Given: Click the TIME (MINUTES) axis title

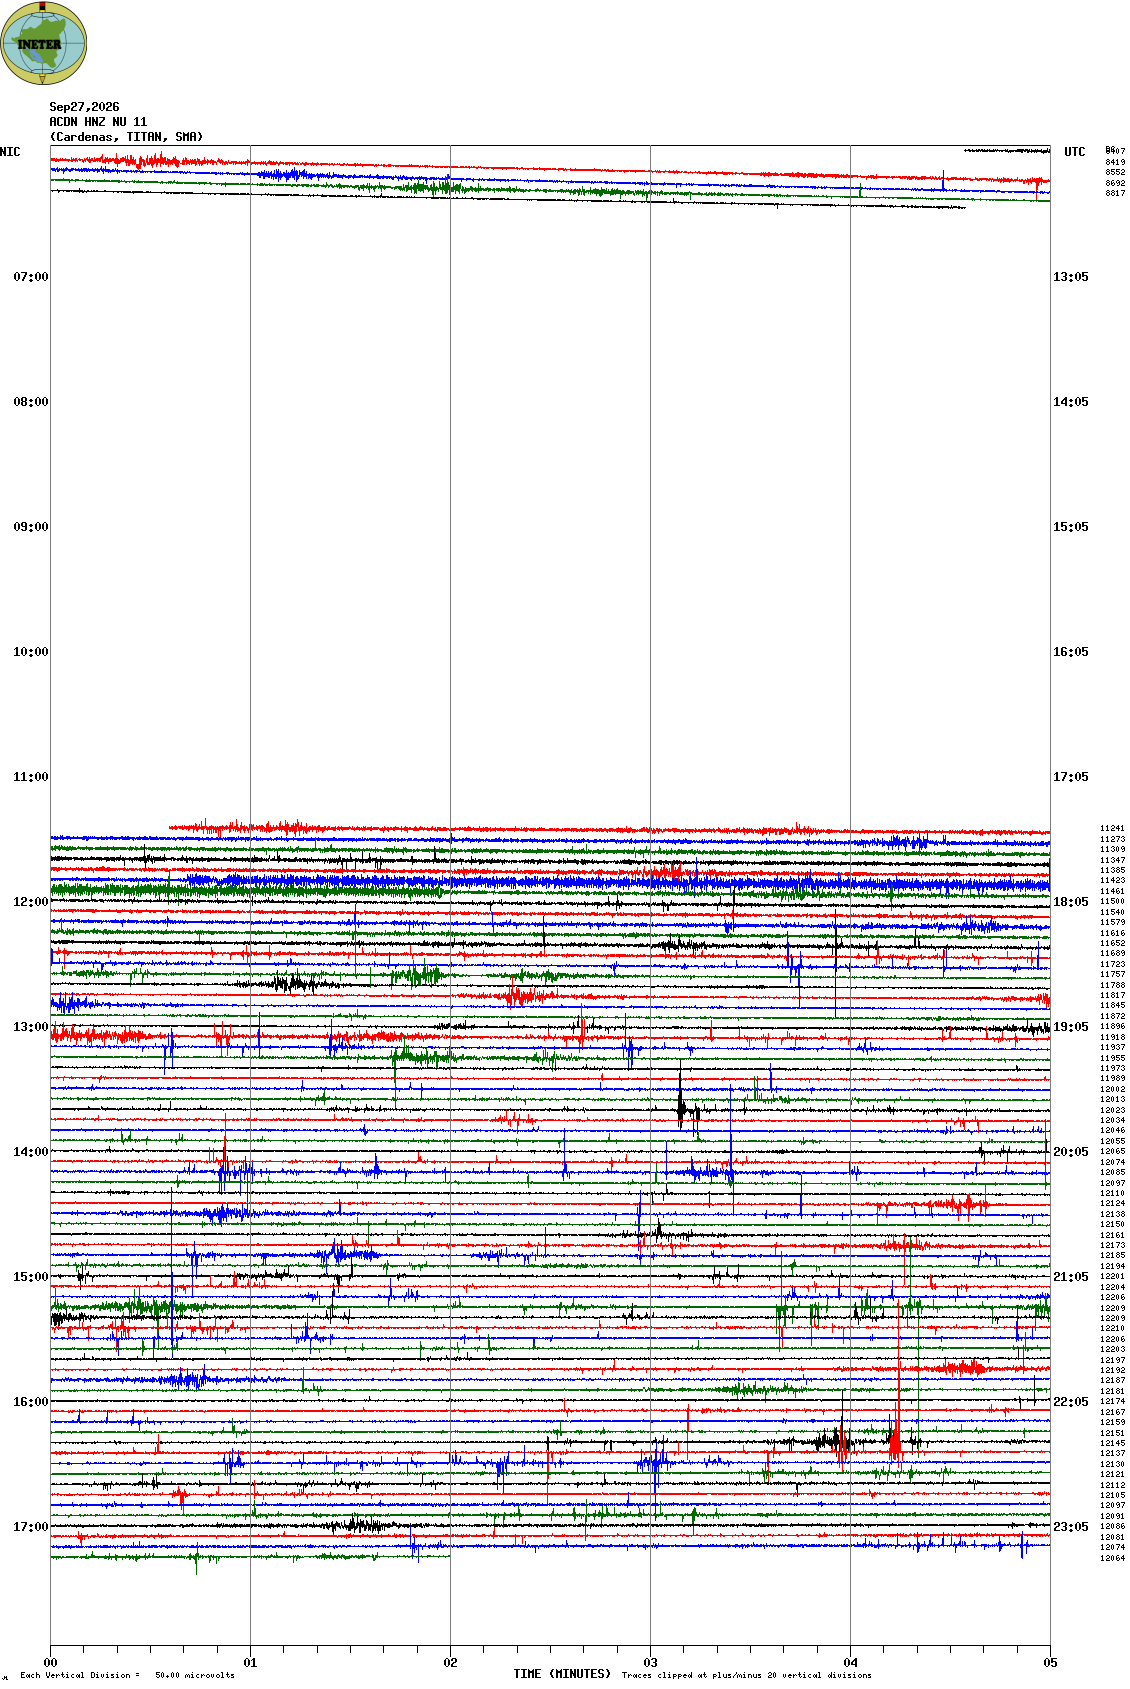Looking at the screenshot, I should [562, 1674].
